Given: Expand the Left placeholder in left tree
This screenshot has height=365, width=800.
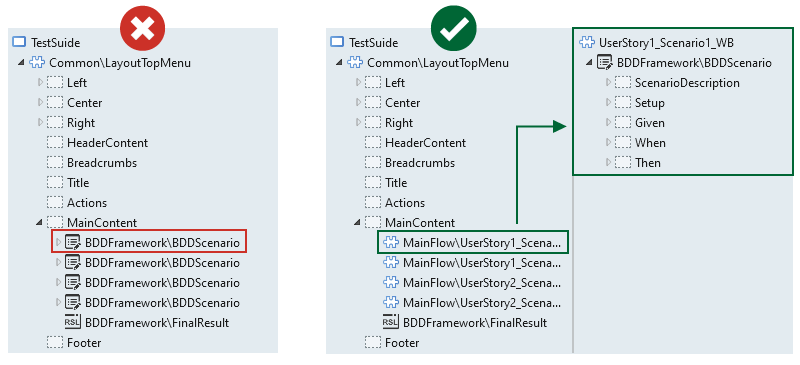Looking at the screenshot, I should [40, 82].
